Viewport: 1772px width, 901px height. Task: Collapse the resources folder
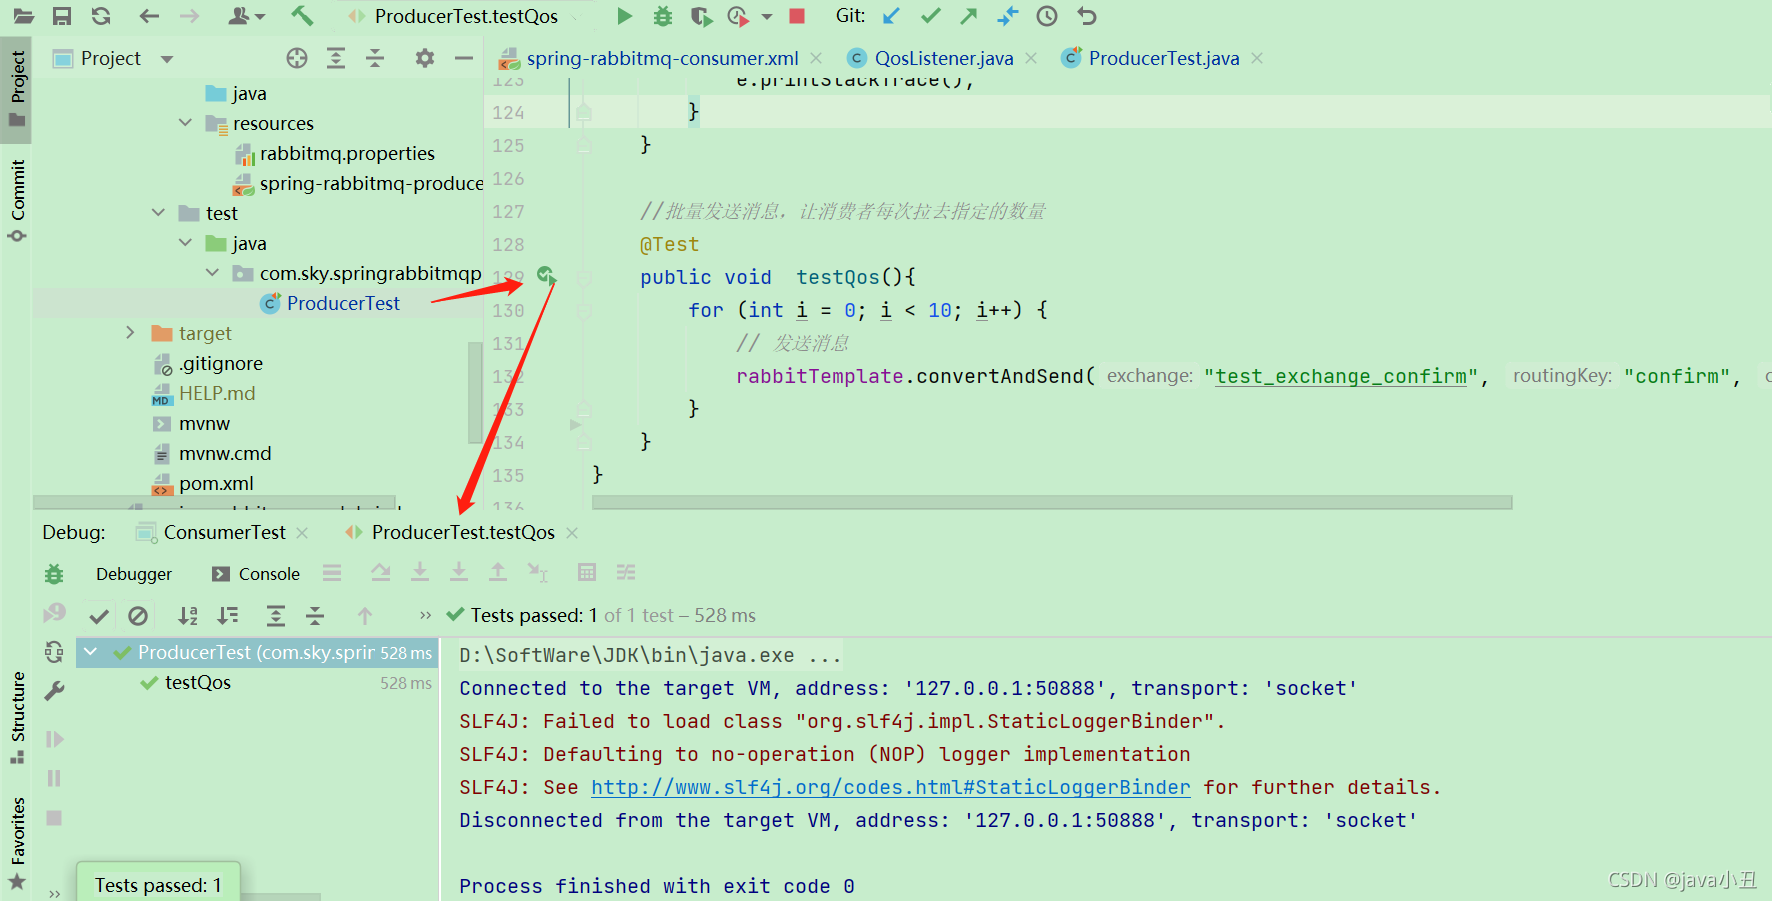185,123
